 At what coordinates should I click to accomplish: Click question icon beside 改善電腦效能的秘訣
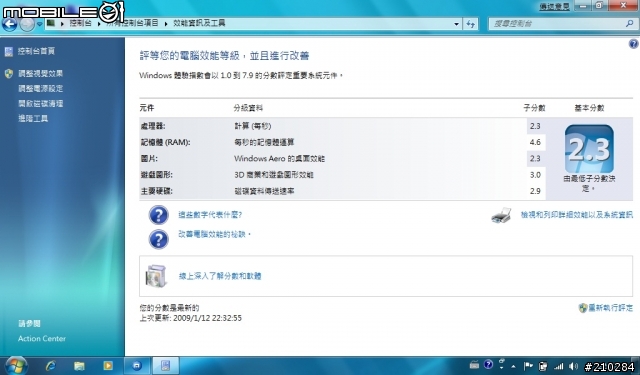tap(158, 239)
